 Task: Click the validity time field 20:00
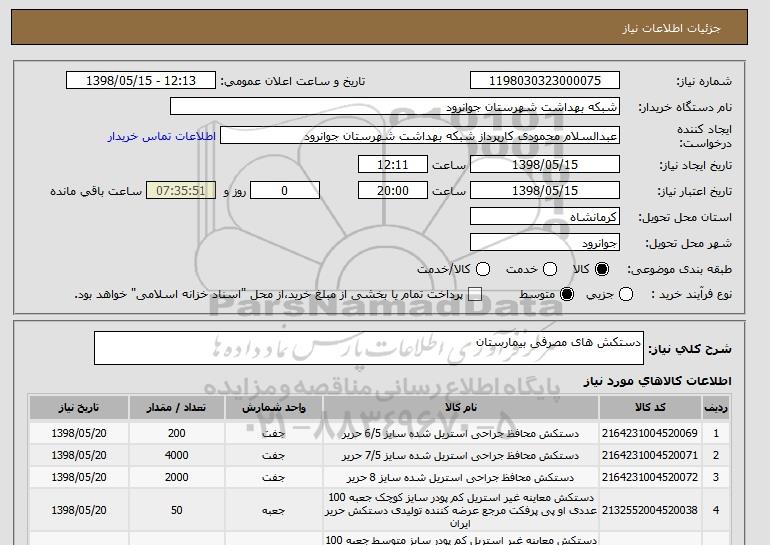[x=393, y=191]
